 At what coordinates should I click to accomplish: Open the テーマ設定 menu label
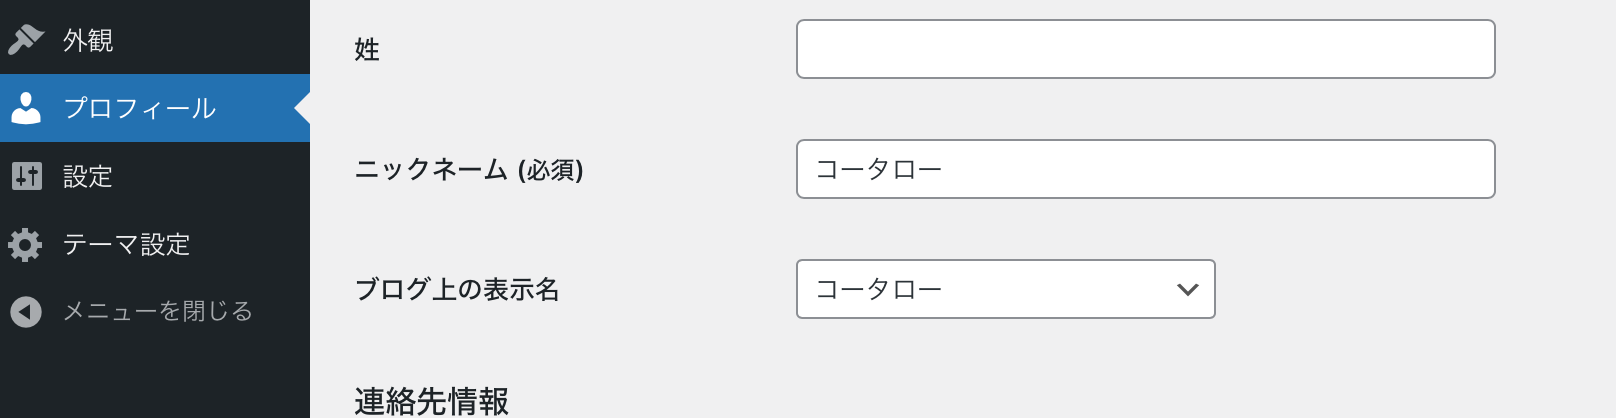(126, 244)
